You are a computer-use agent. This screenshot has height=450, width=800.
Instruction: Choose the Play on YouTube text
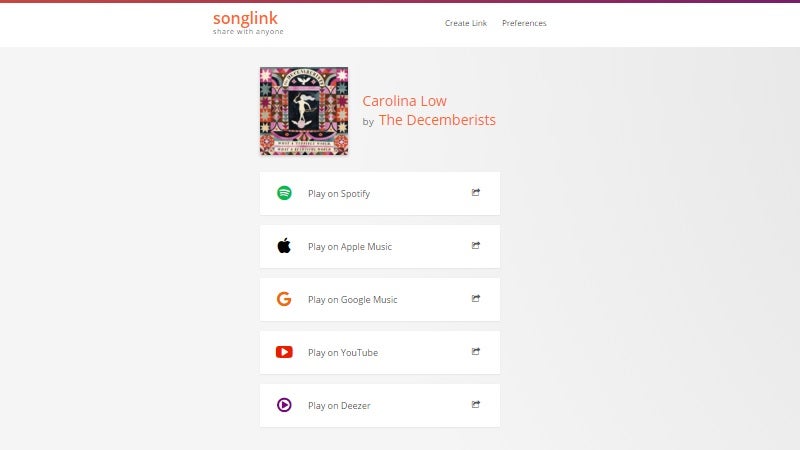coord(343,353)
